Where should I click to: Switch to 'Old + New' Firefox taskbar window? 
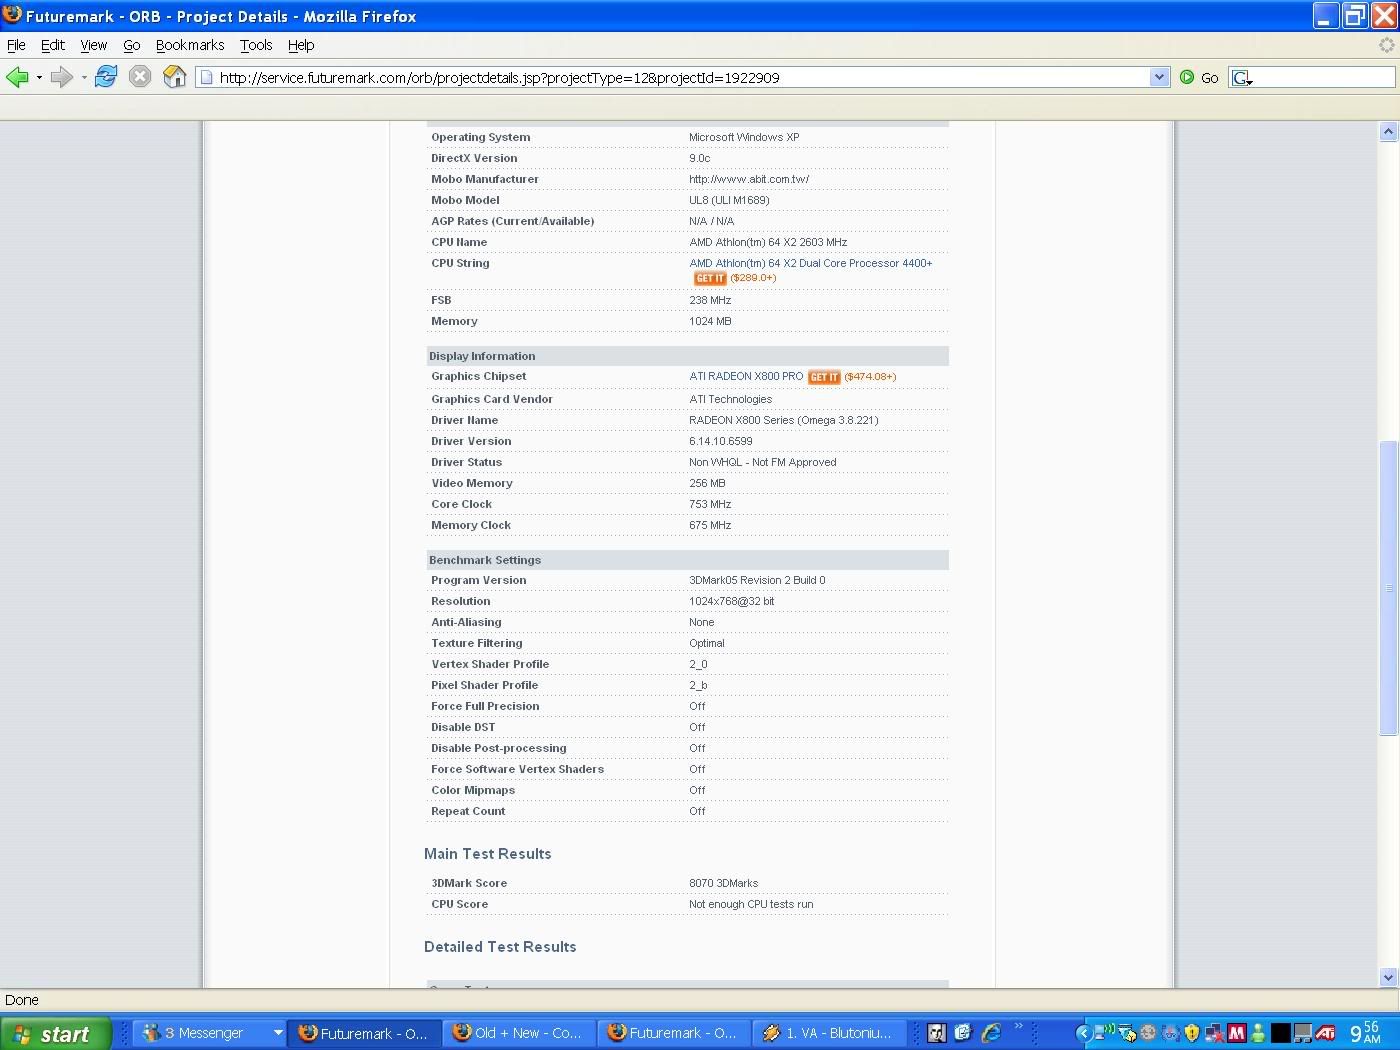point(520,1033)
